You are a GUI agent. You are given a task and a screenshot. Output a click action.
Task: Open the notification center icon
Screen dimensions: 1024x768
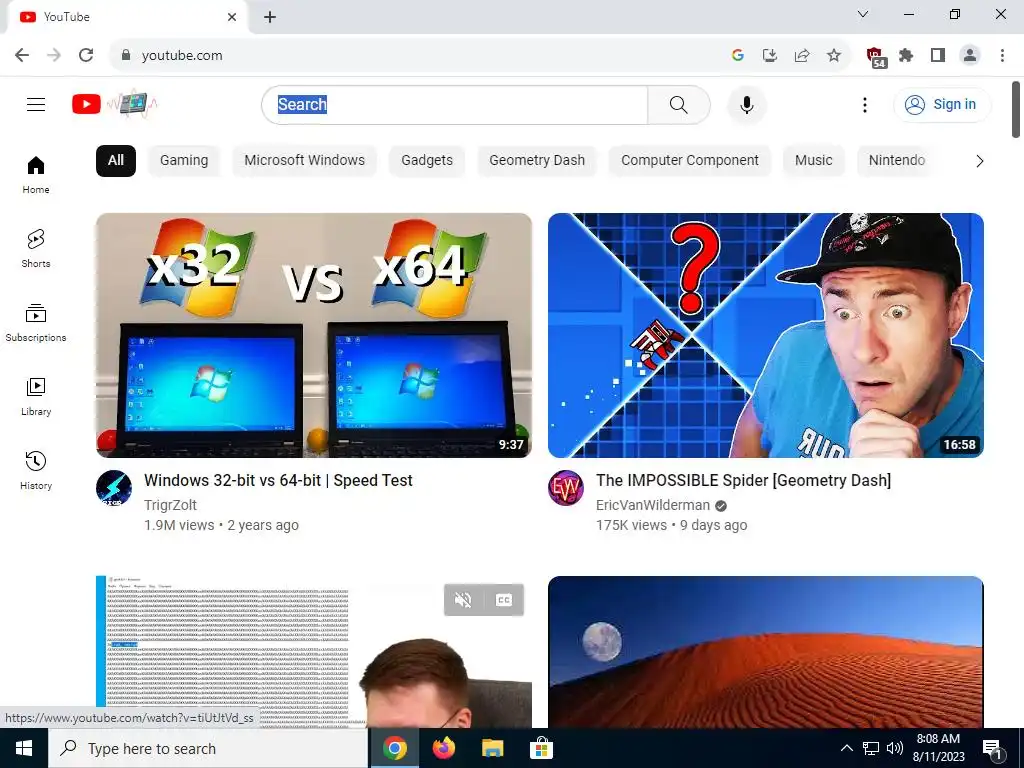(x=993, y=749)
